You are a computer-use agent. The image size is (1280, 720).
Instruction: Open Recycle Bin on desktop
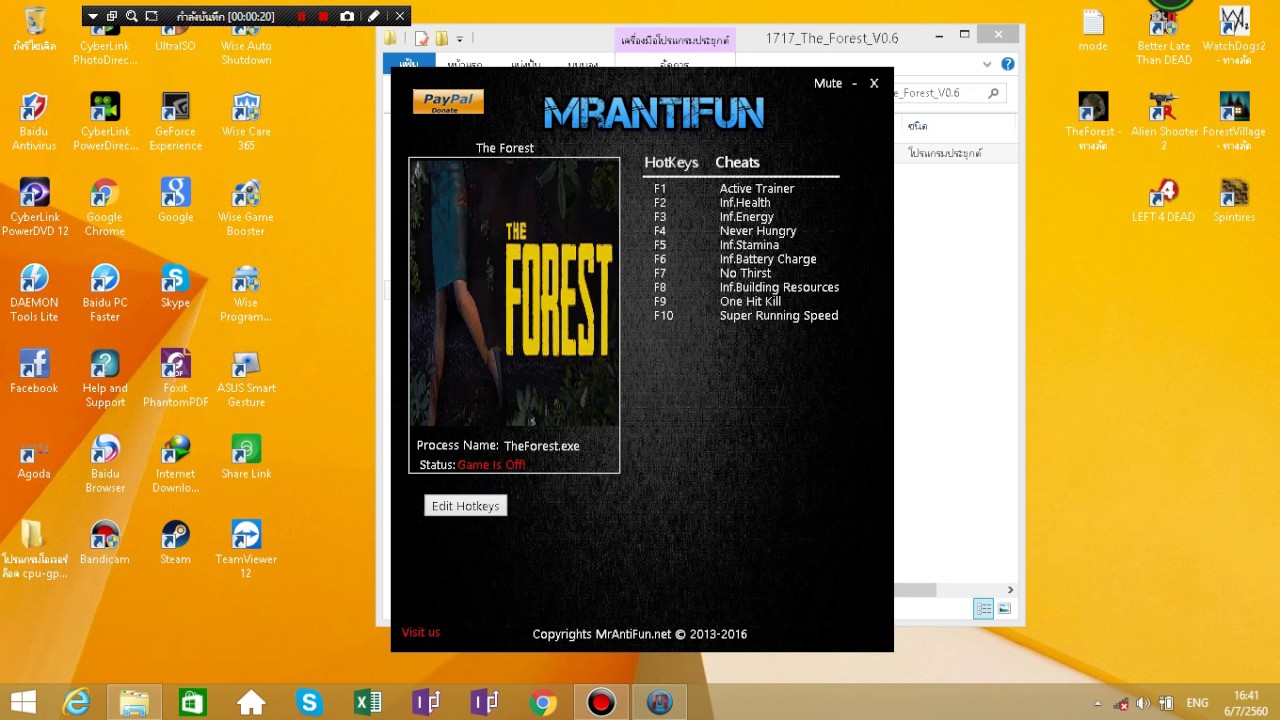34,30
